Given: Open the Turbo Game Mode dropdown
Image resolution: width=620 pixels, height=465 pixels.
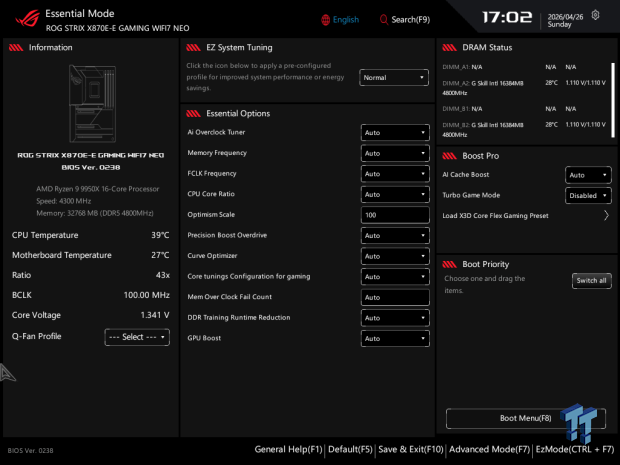Looking at the screenshot, I should (x=588, y=195).
